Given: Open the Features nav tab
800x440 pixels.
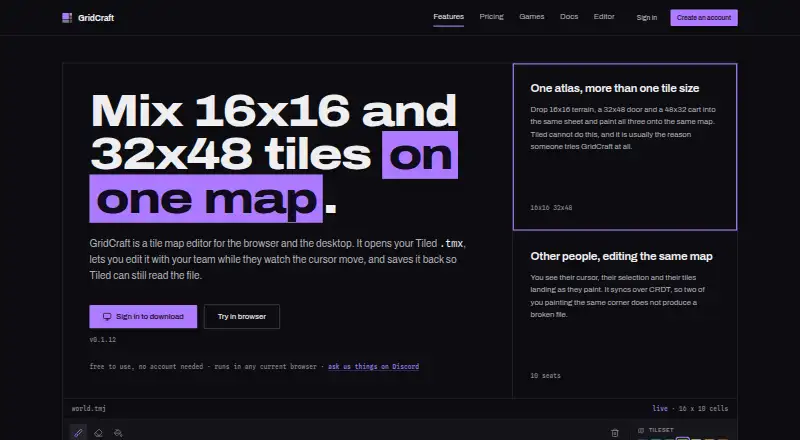Looking at the screenshot, I should click(448, 17).
